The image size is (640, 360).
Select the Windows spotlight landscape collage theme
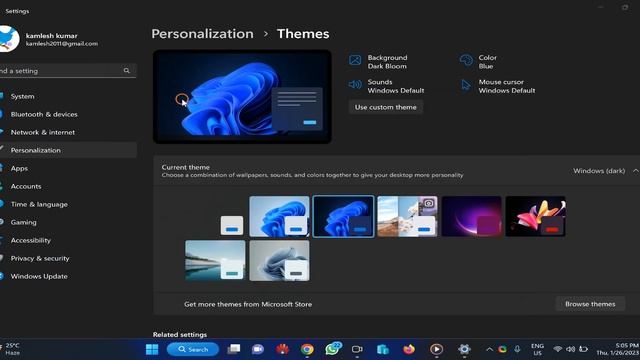pyautogui.click(x=407, y=216)
